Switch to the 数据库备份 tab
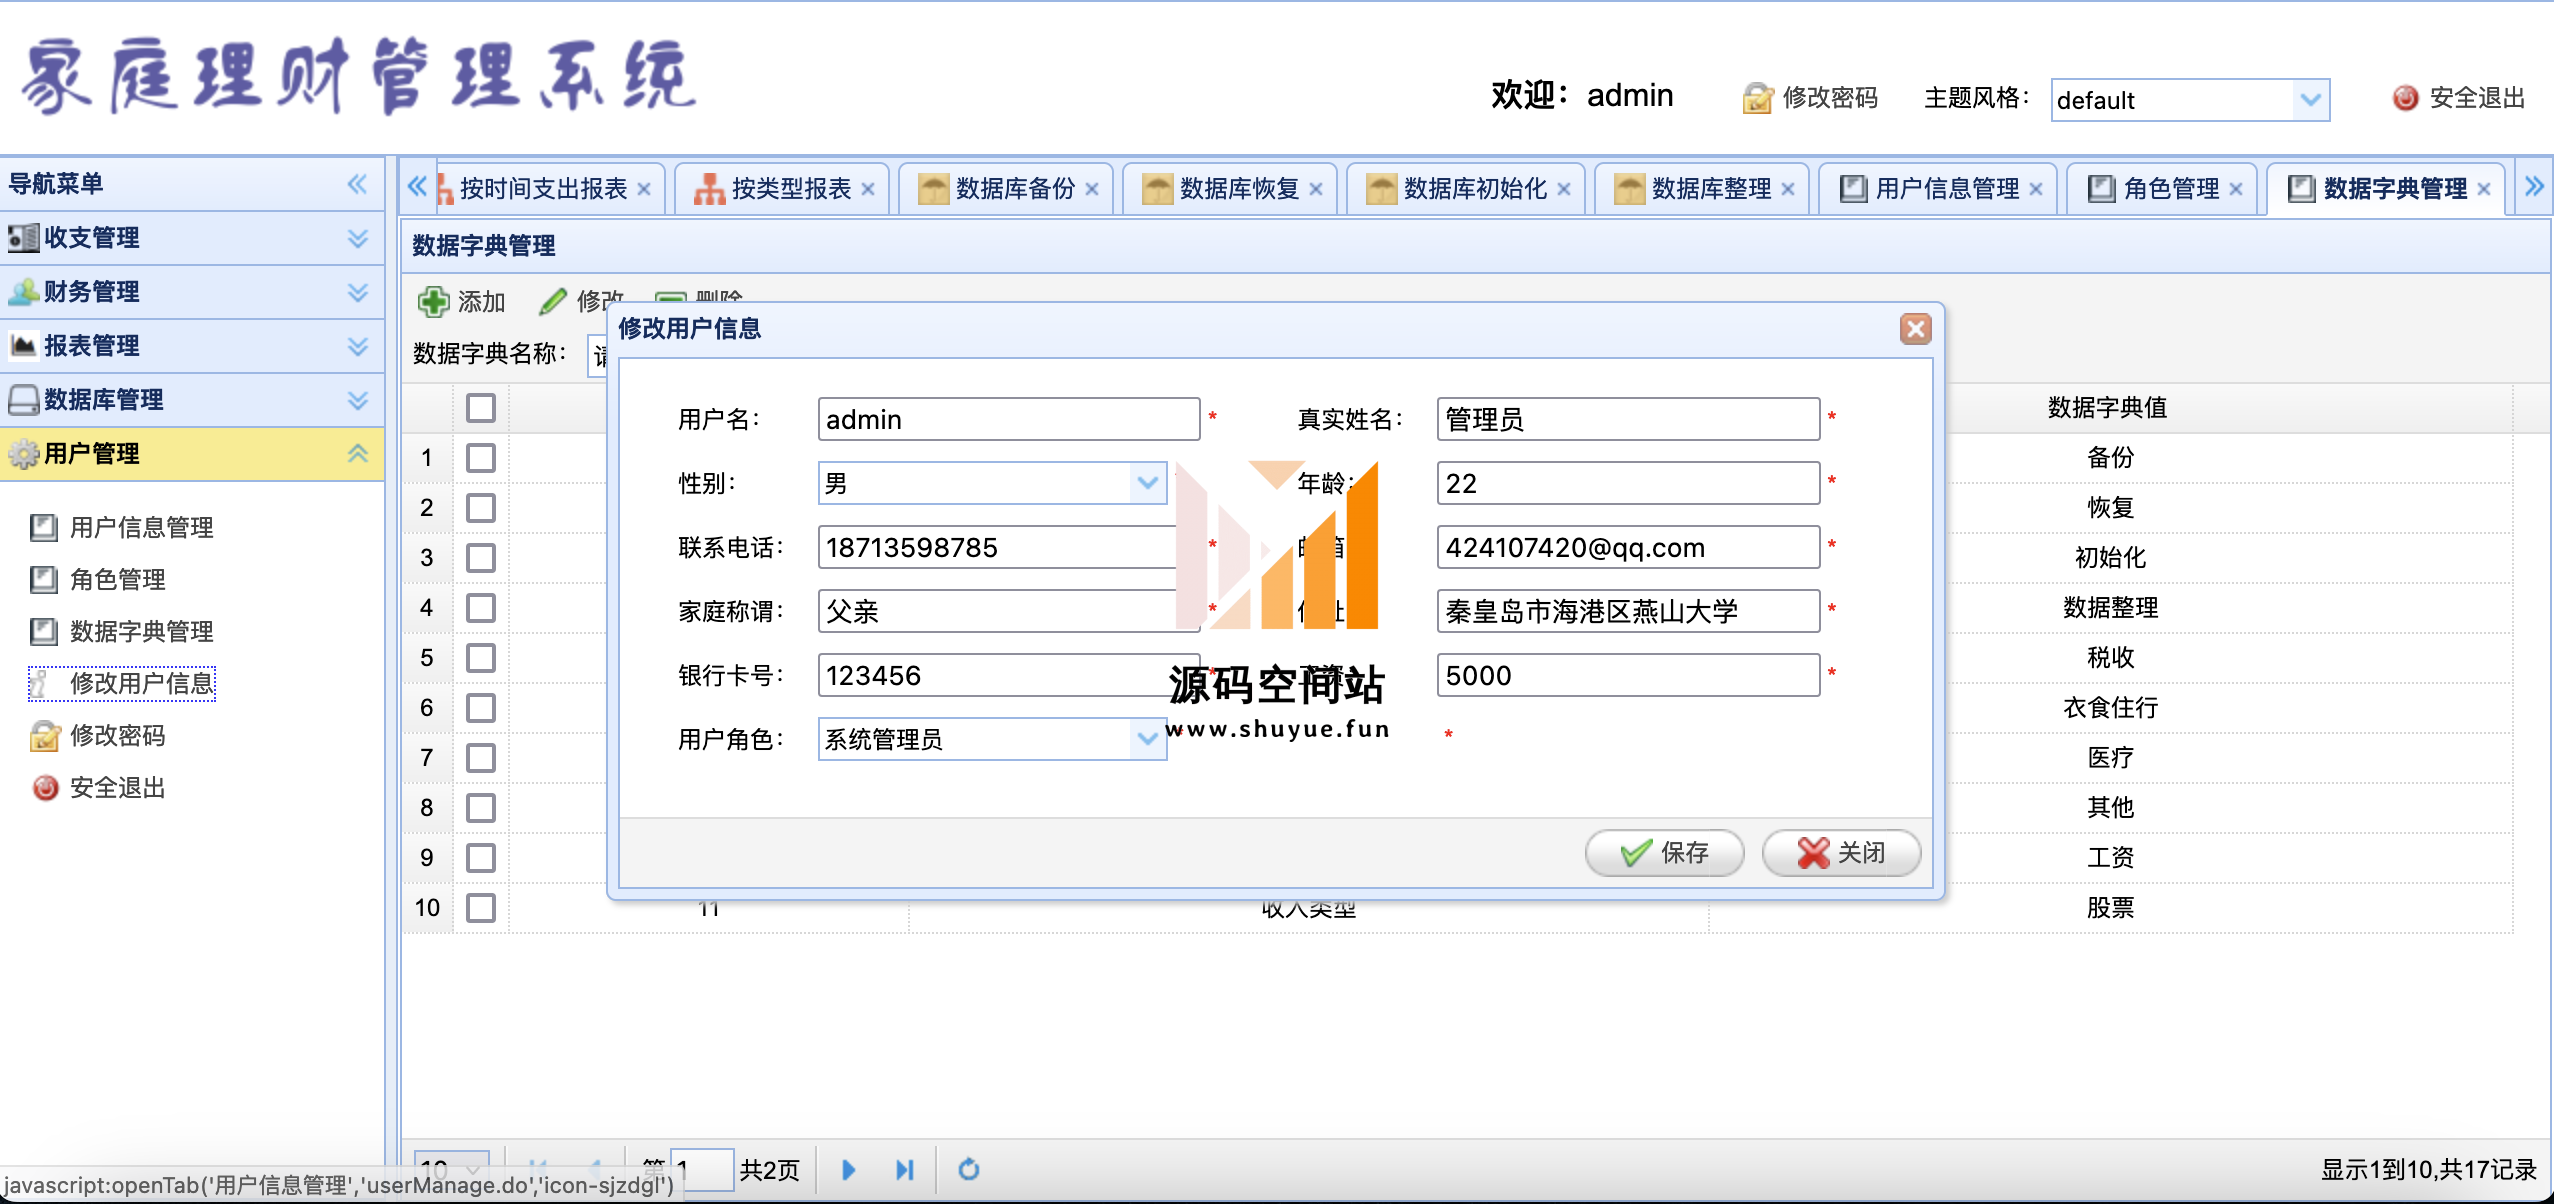Viewport: 2554px width, 1204px height. click(1005, 189)
